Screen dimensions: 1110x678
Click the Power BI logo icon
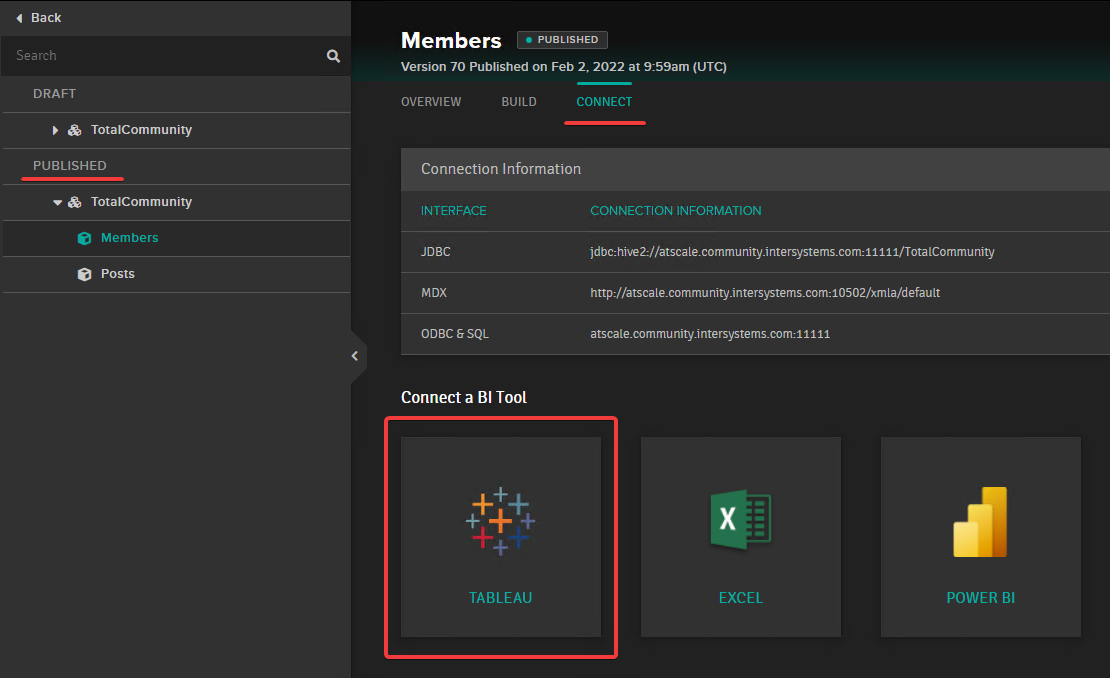980,522
